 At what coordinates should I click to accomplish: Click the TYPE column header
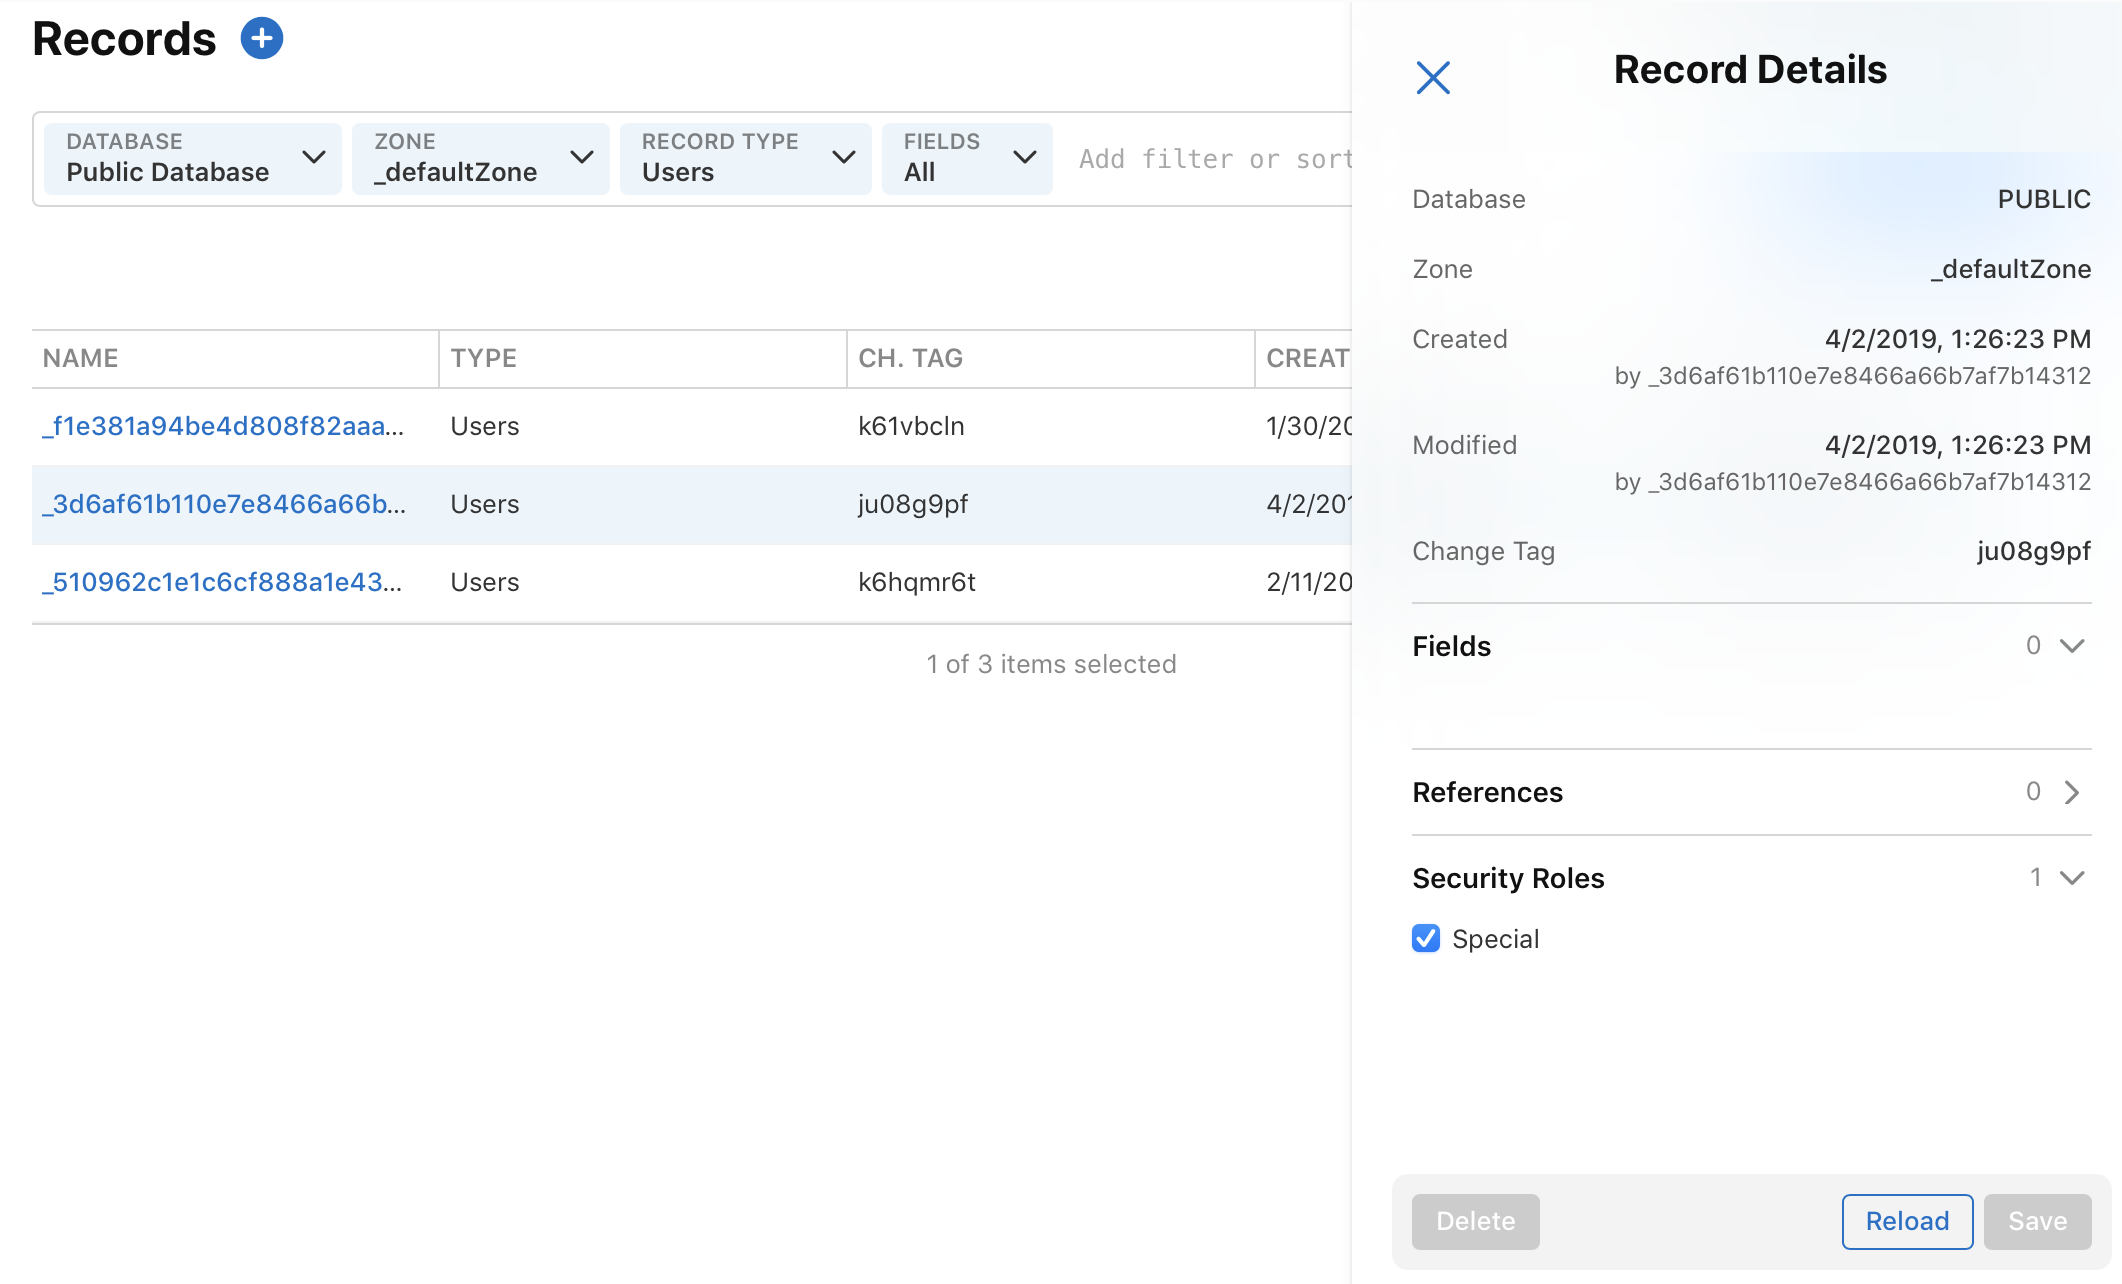[x=484, y=358]
